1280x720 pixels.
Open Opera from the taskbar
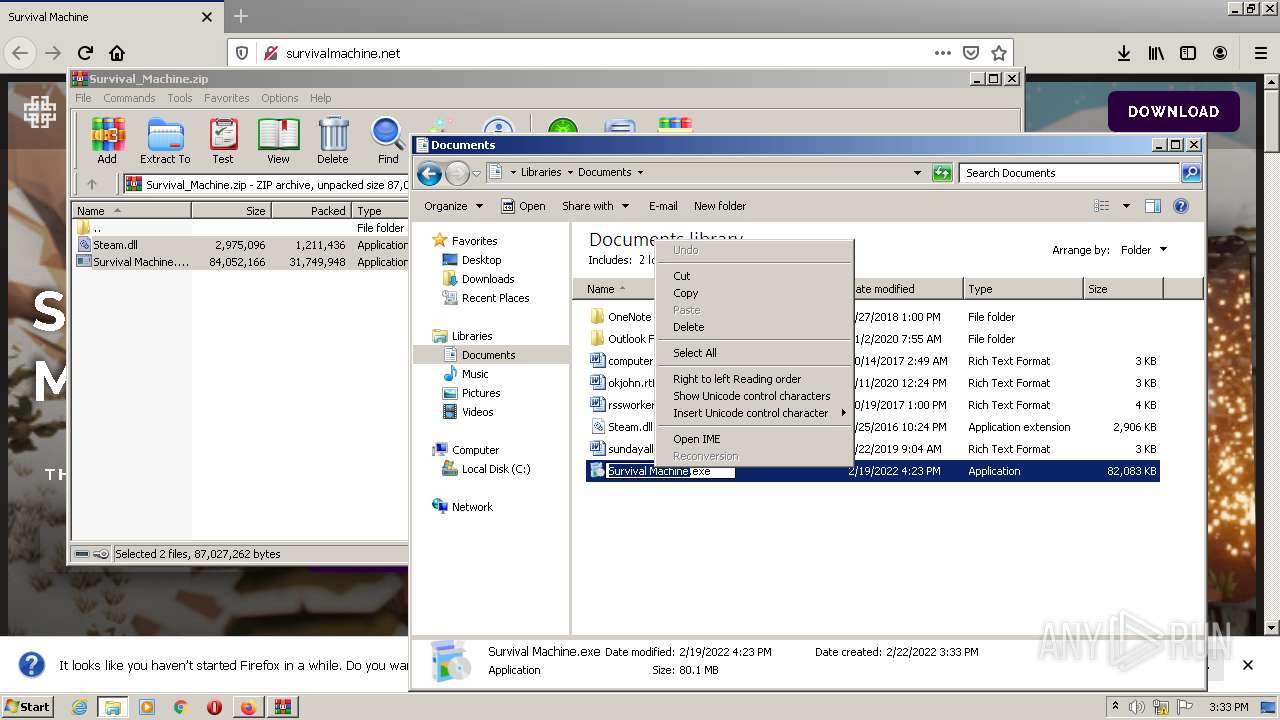pos(214,707)
